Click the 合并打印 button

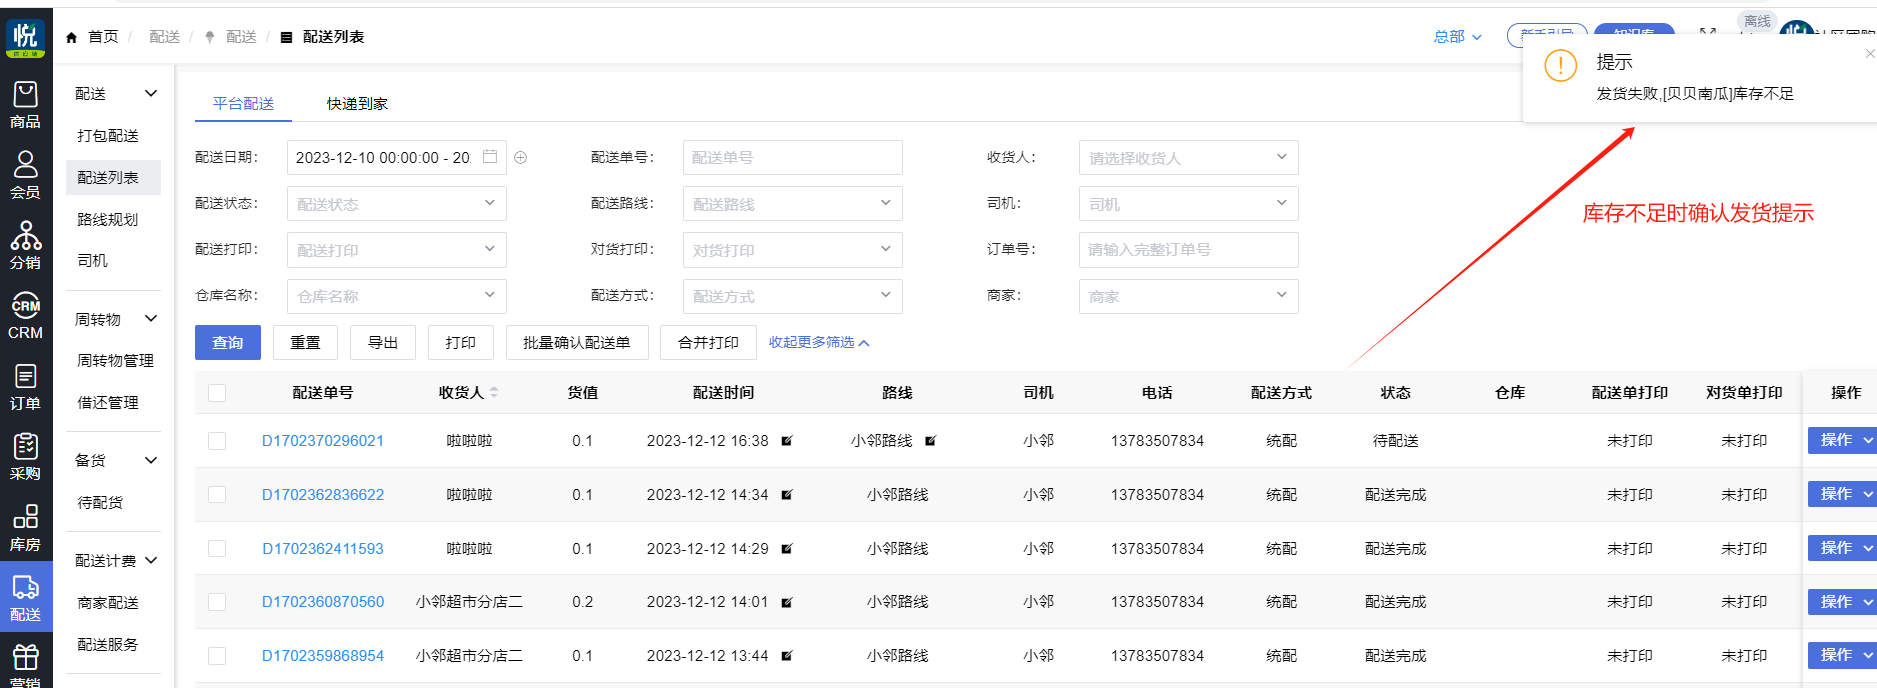click(709, 342)
